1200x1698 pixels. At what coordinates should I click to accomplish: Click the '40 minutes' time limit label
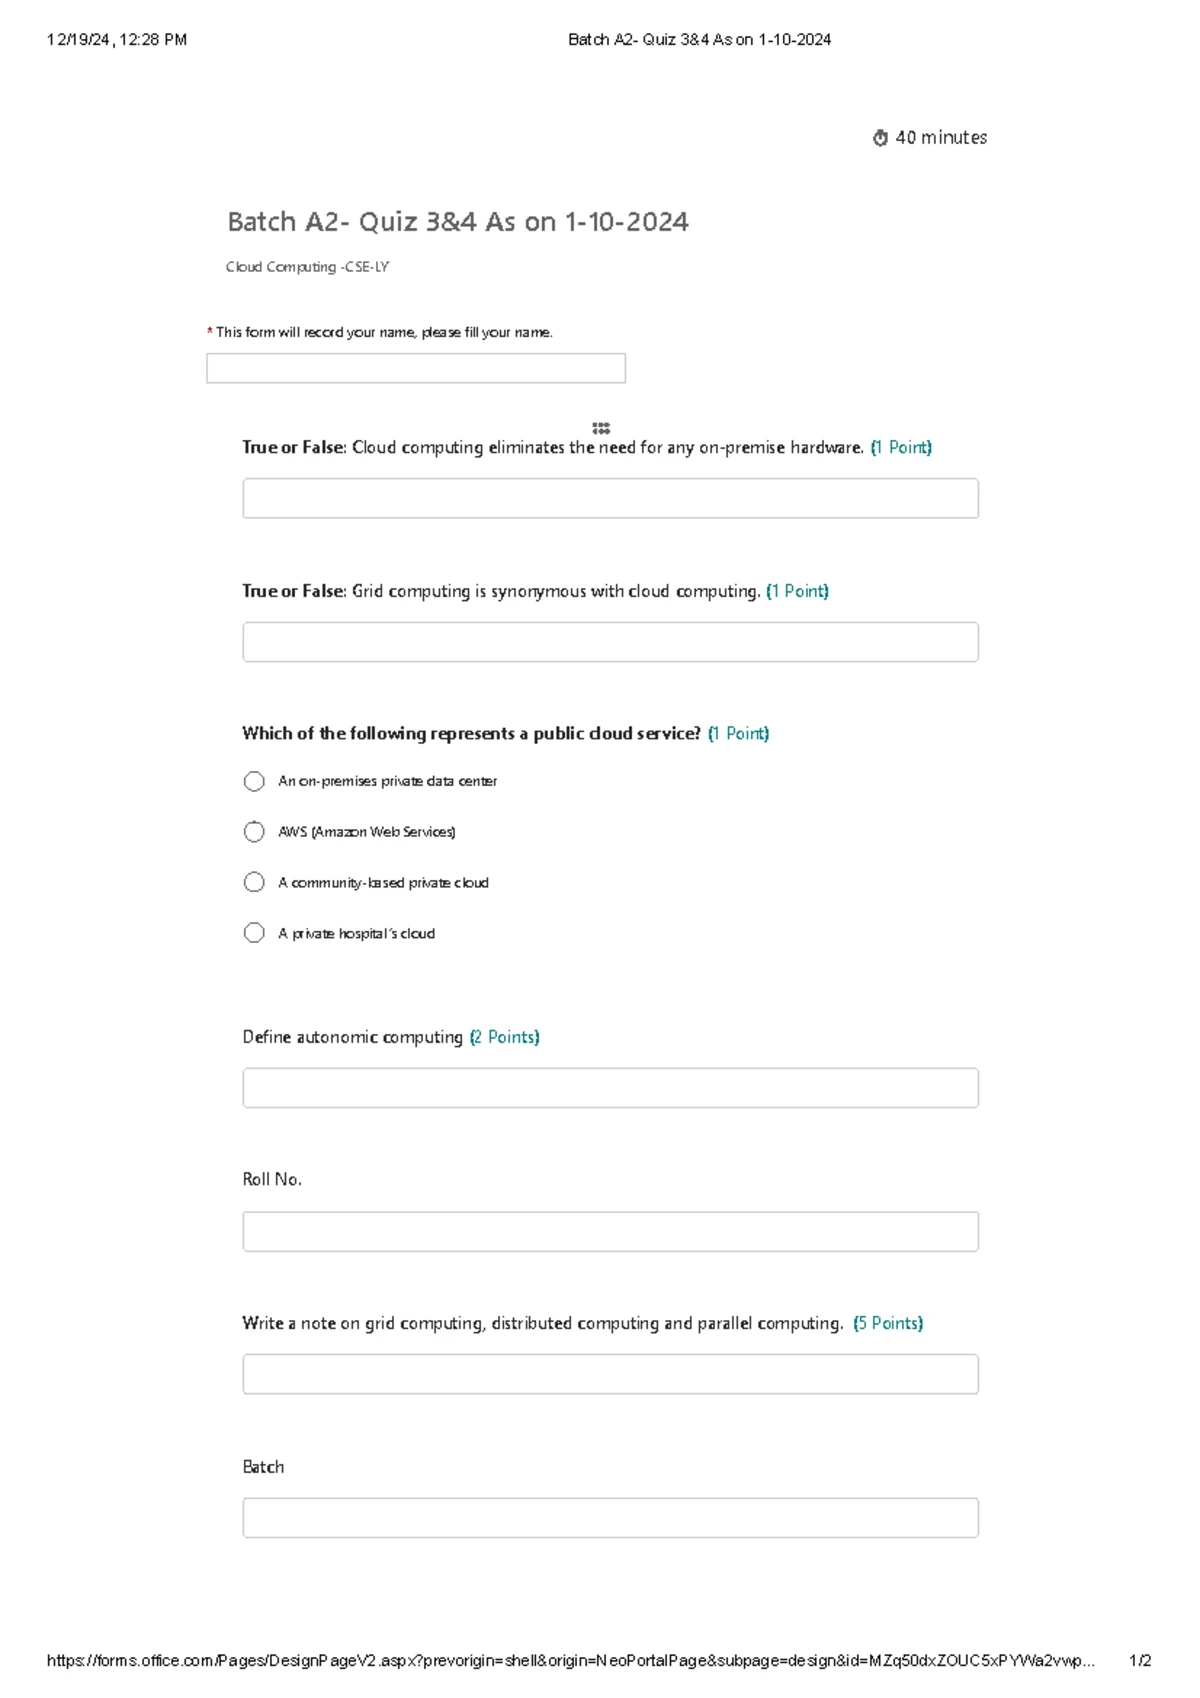click(x=941, y=138)
